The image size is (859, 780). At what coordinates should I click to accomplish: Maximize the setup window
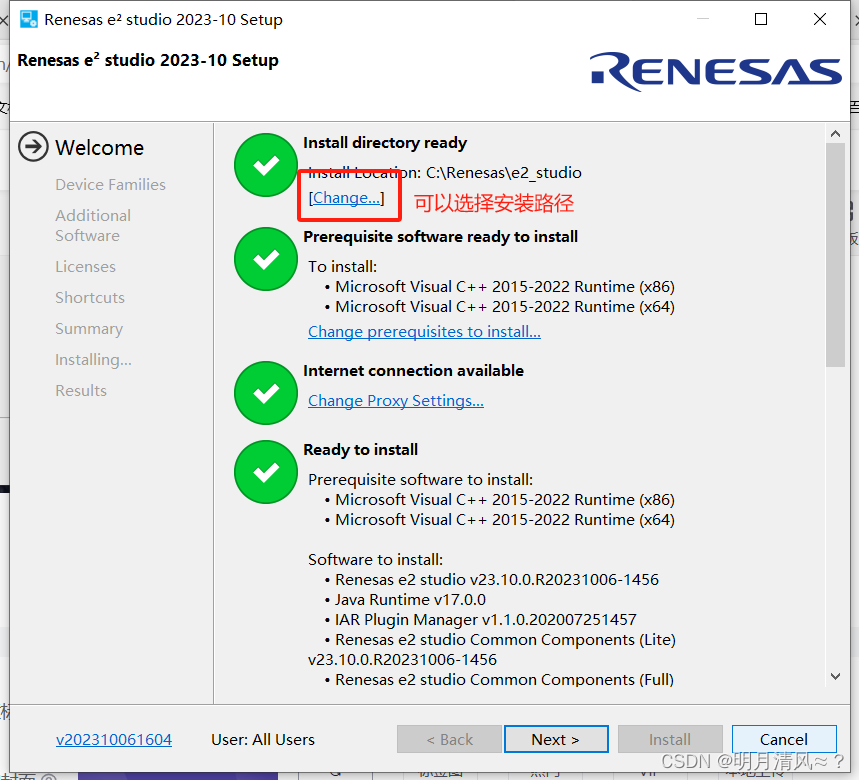click(x=761, y=19)
